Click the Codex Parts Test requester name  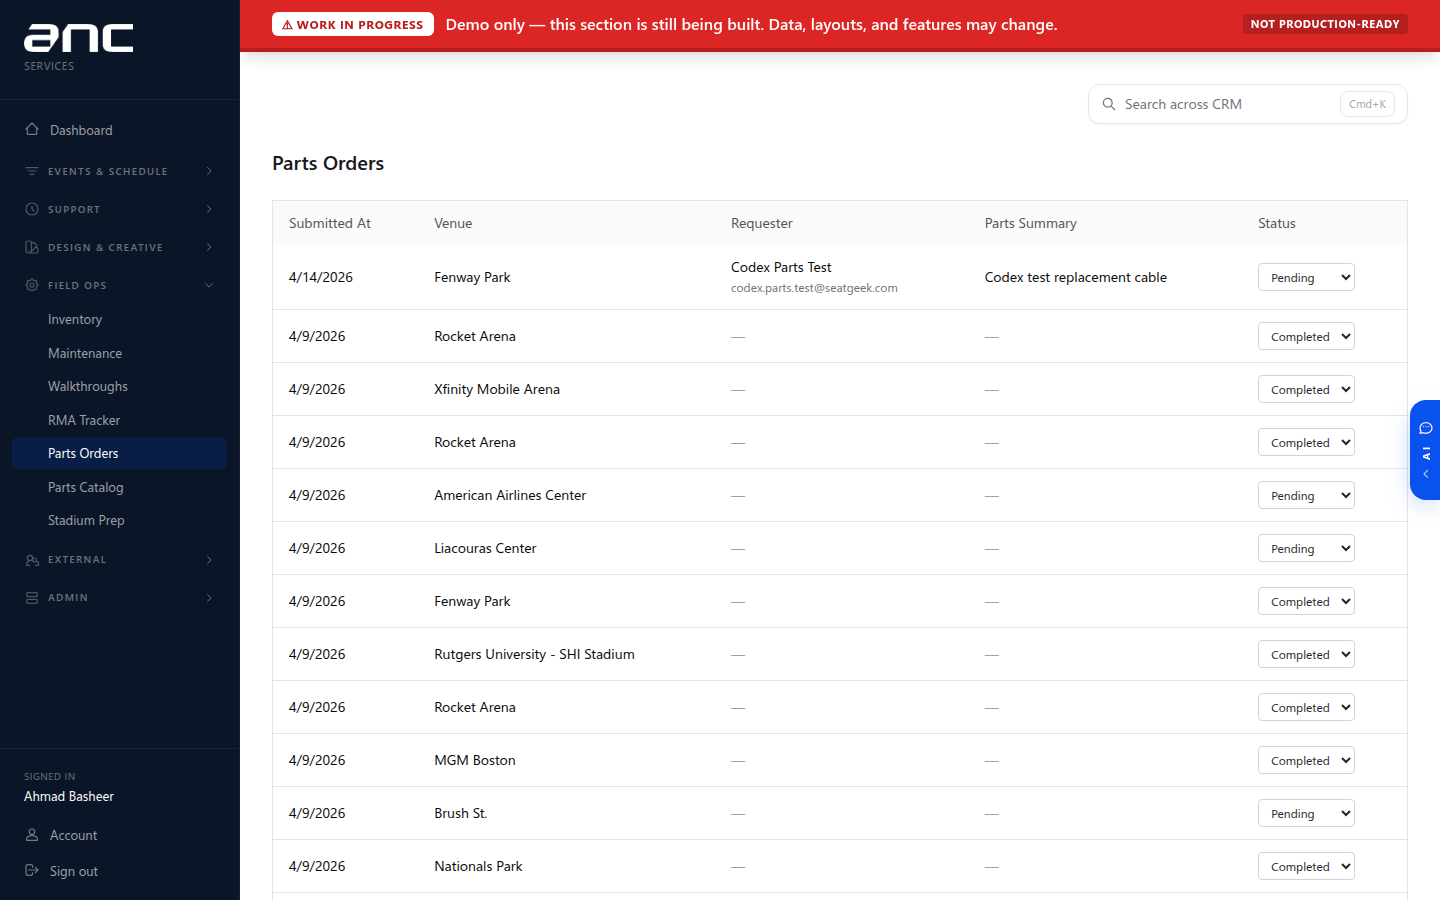click(x=781, y=267)
